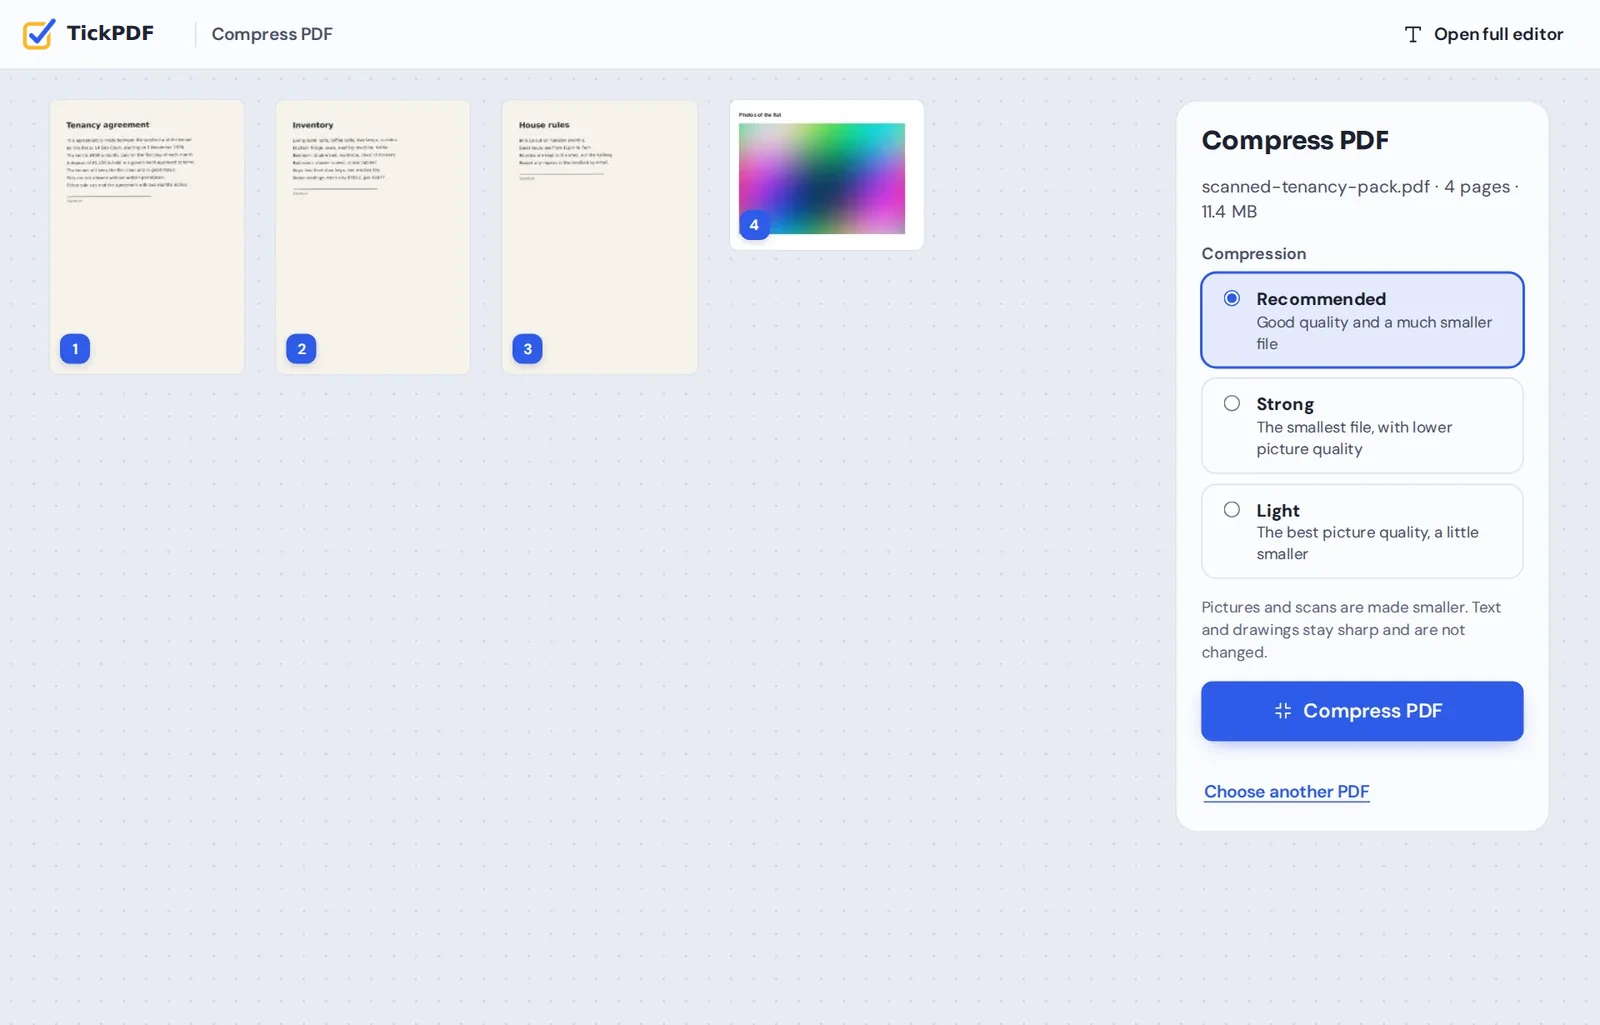The width and height of the screenshot is (1600, 1025).
Task: Click the page number 4 badge
Action: 754,225
